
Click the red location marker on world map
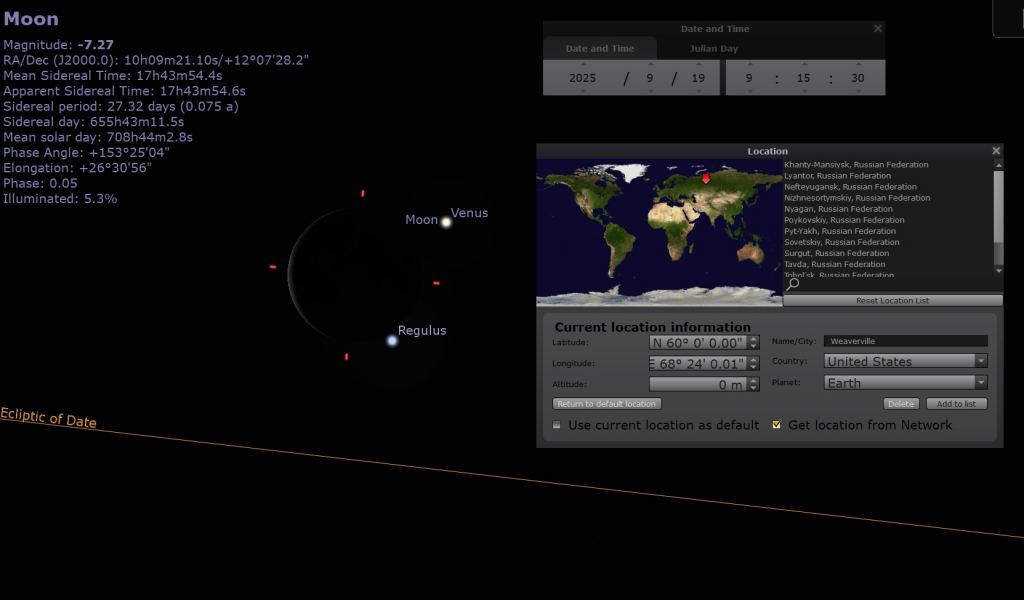pyautogui.click(x=706, y=179)
